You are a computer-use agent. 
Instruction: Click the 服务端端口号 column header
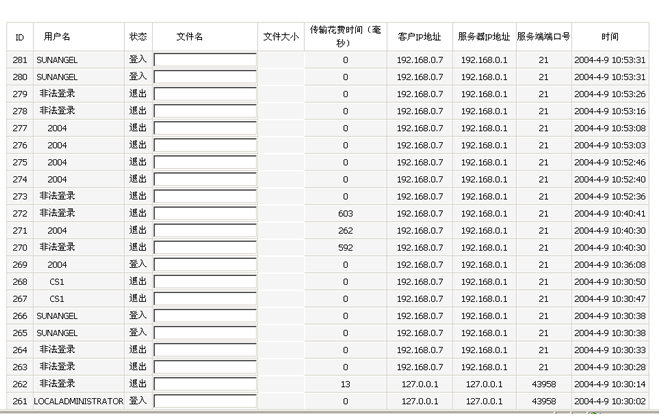(543, 37)
